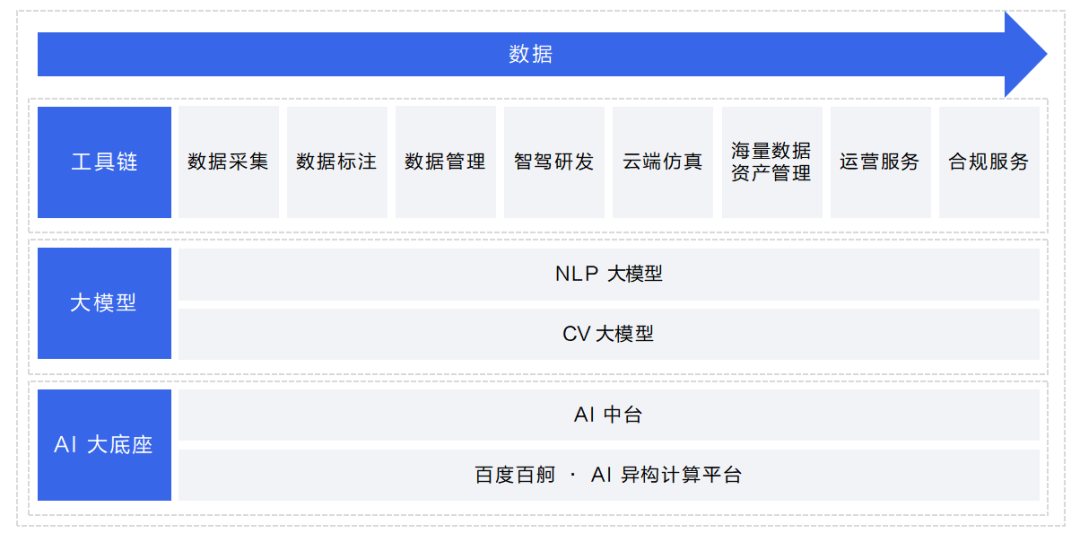Image resolution: width=1080 pixels, height=542 pixels.
Task: Click the 海量数据资产管理 tile
Action: (771, 162)
